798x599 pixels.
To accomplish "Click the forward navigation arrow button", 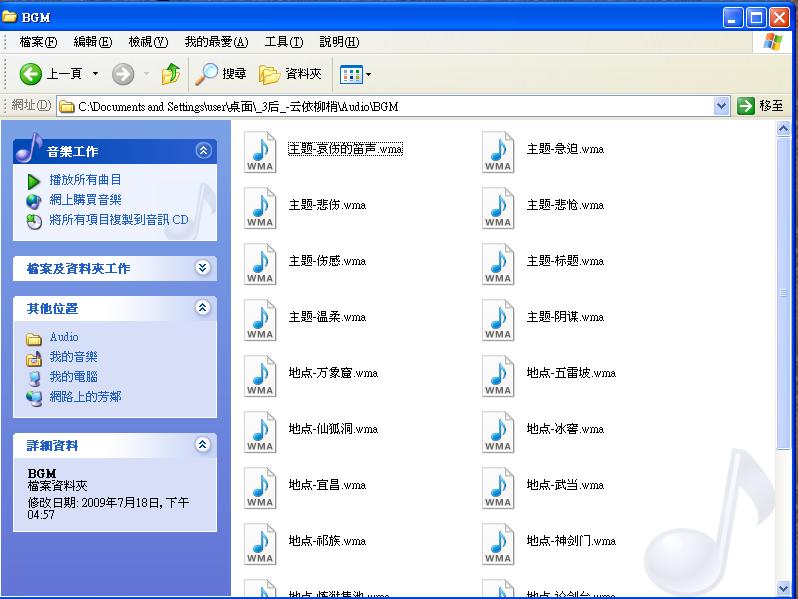I will (x=123, y=74).
